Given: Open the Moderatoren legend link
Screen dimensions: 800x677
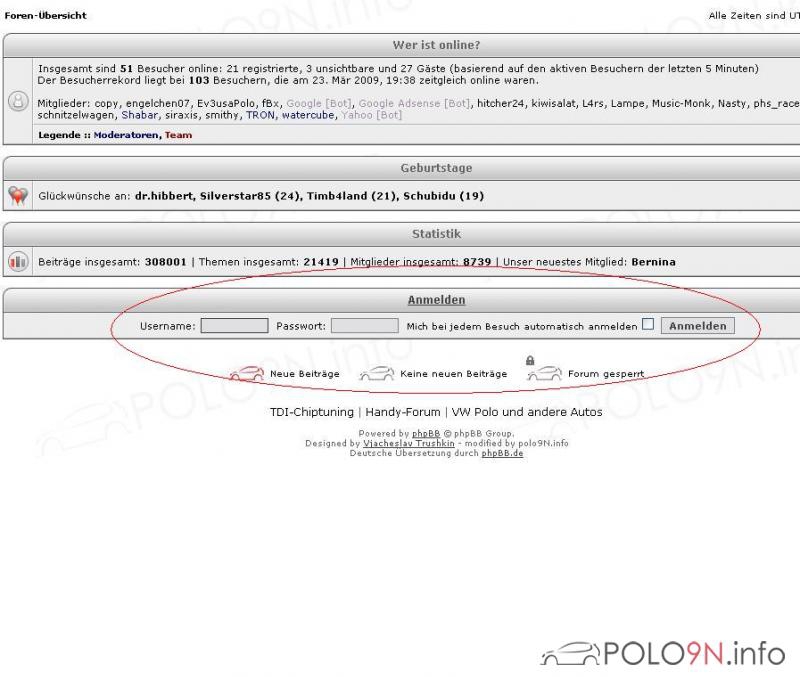Looking at the screenshot, I should 126,135.
